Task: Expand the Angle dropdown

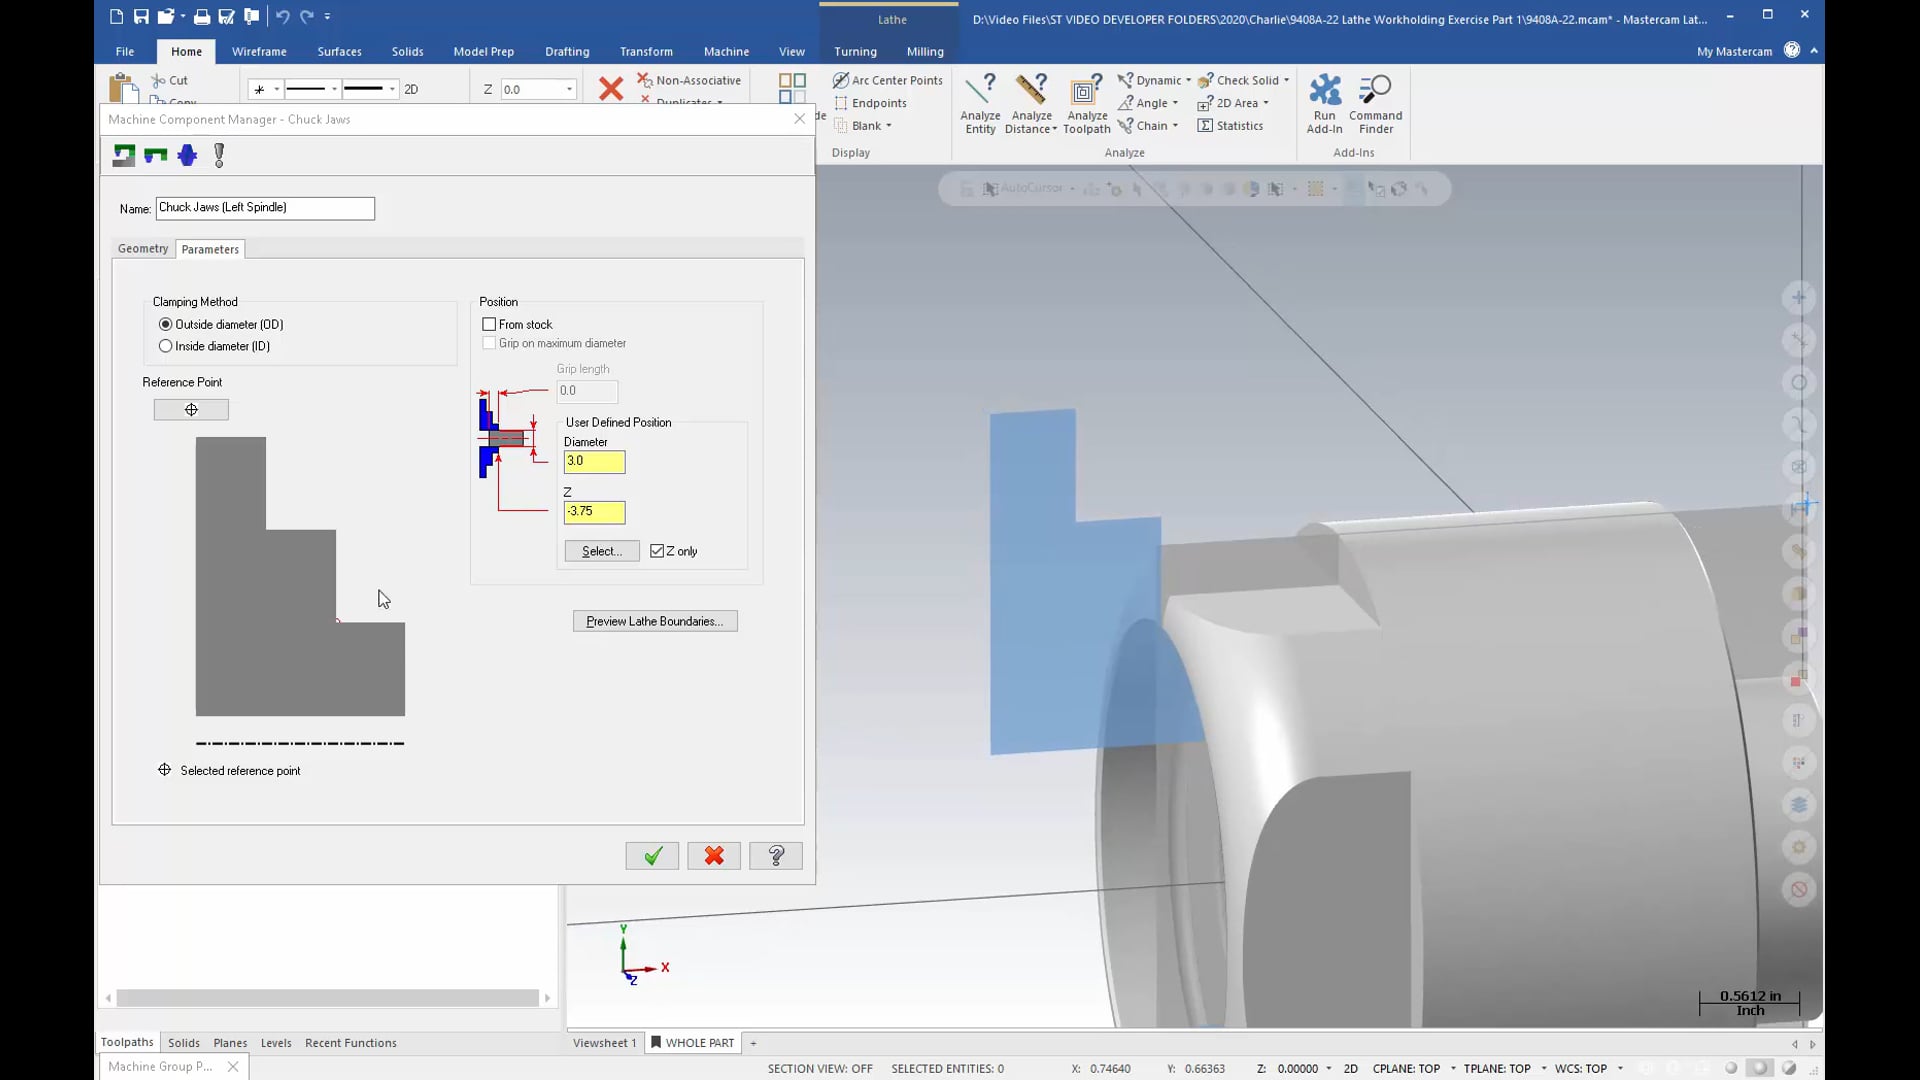Action: [1175, 103]
